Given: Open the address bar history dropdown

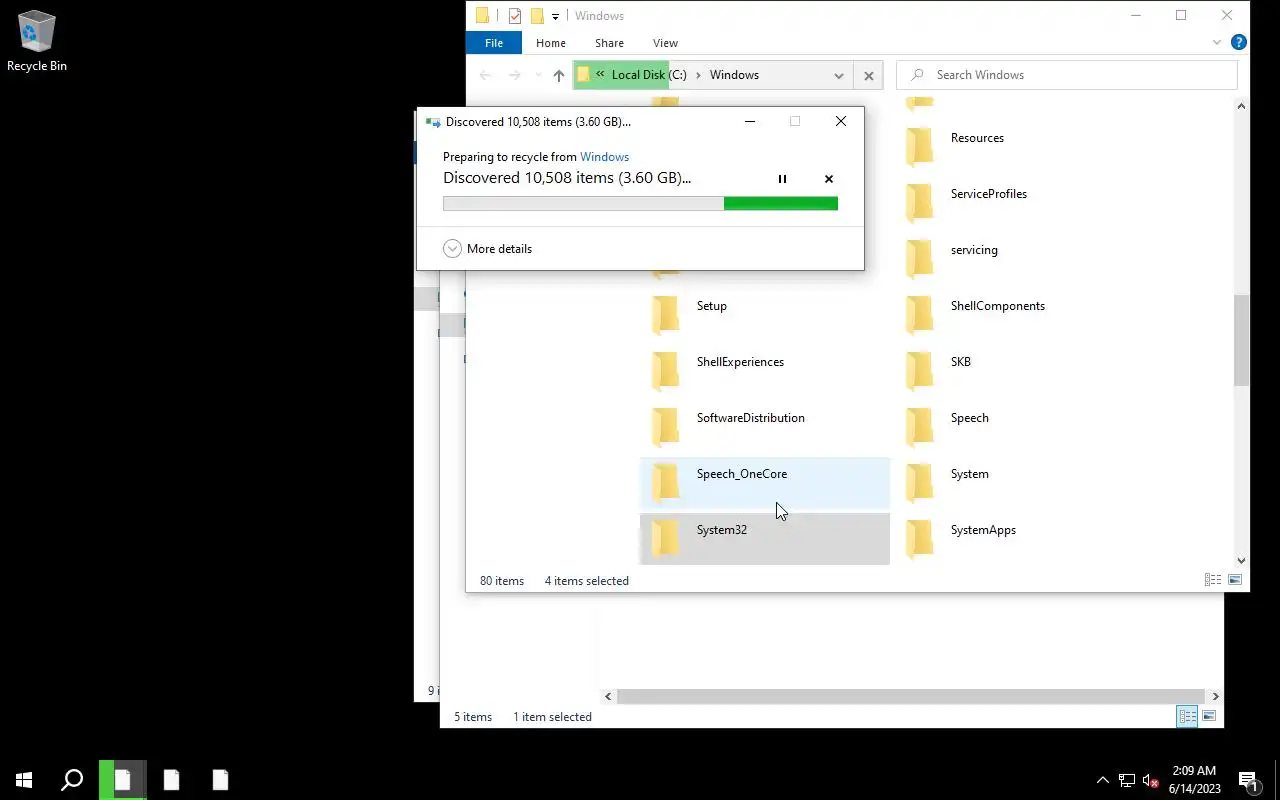Looking at the screenshot, I should [838, 75].
